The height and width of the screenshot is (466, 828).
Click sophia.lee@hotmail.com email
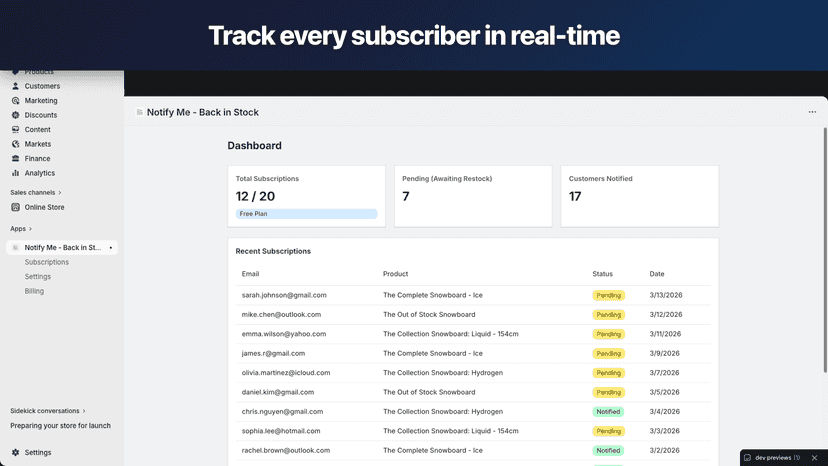281,431
